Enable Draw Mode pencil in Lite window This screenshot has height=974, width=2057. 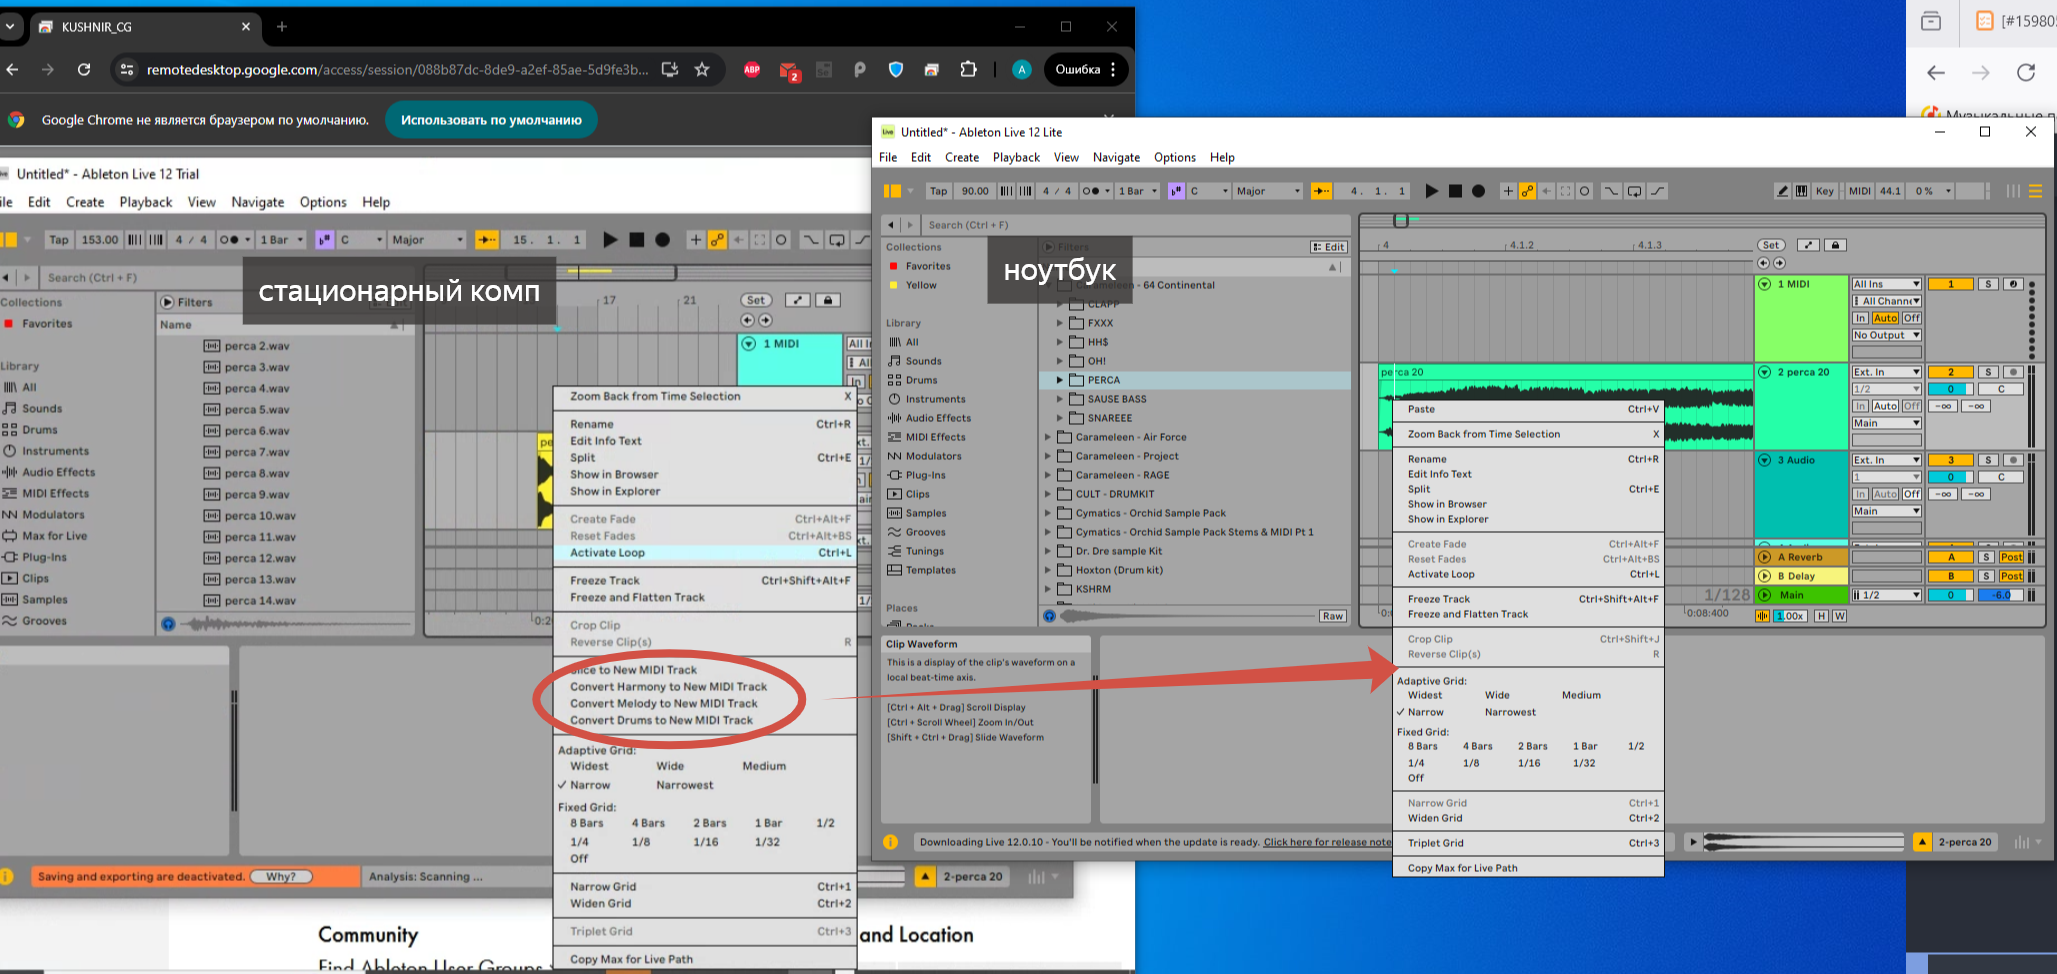click(1782, 191)
